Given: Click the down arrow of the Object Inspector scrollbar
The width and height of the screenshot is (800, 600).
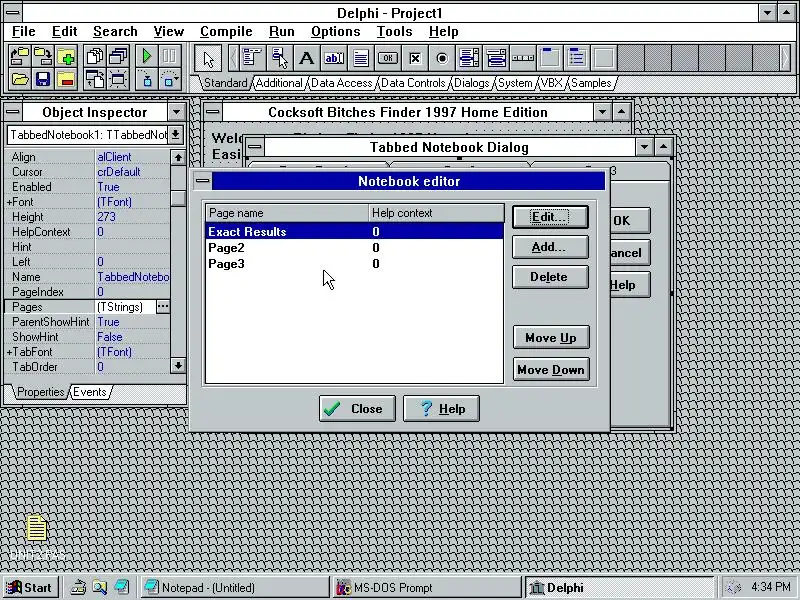Looking at the screenshot, I should pos(178,365).
